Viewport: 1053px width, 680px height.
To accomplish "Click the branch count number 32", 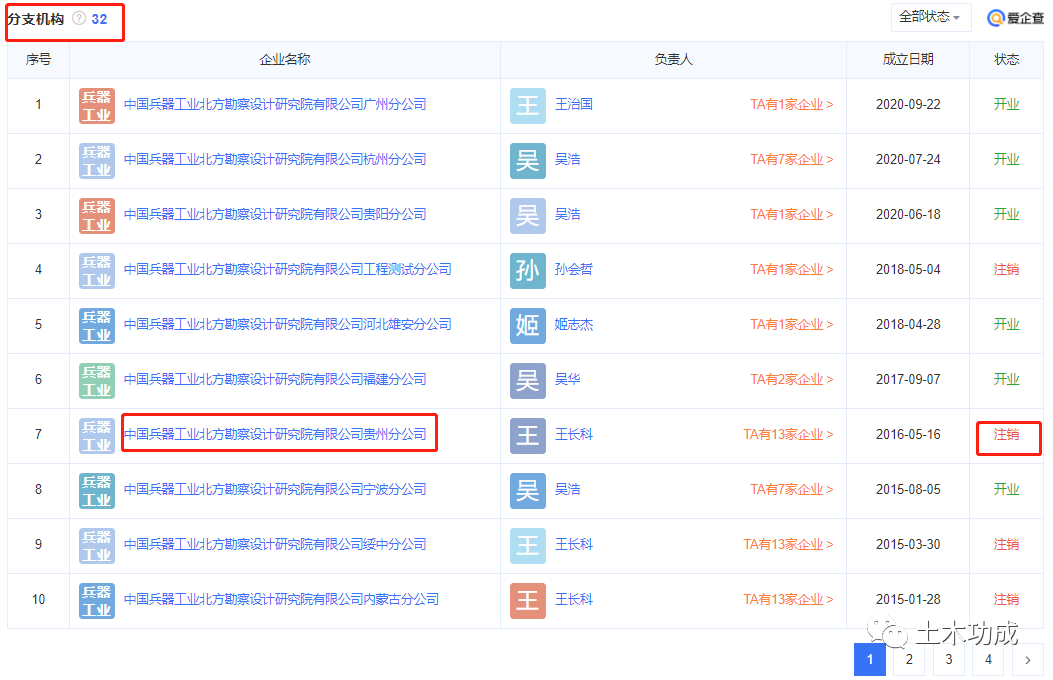I will coord(99,19).
